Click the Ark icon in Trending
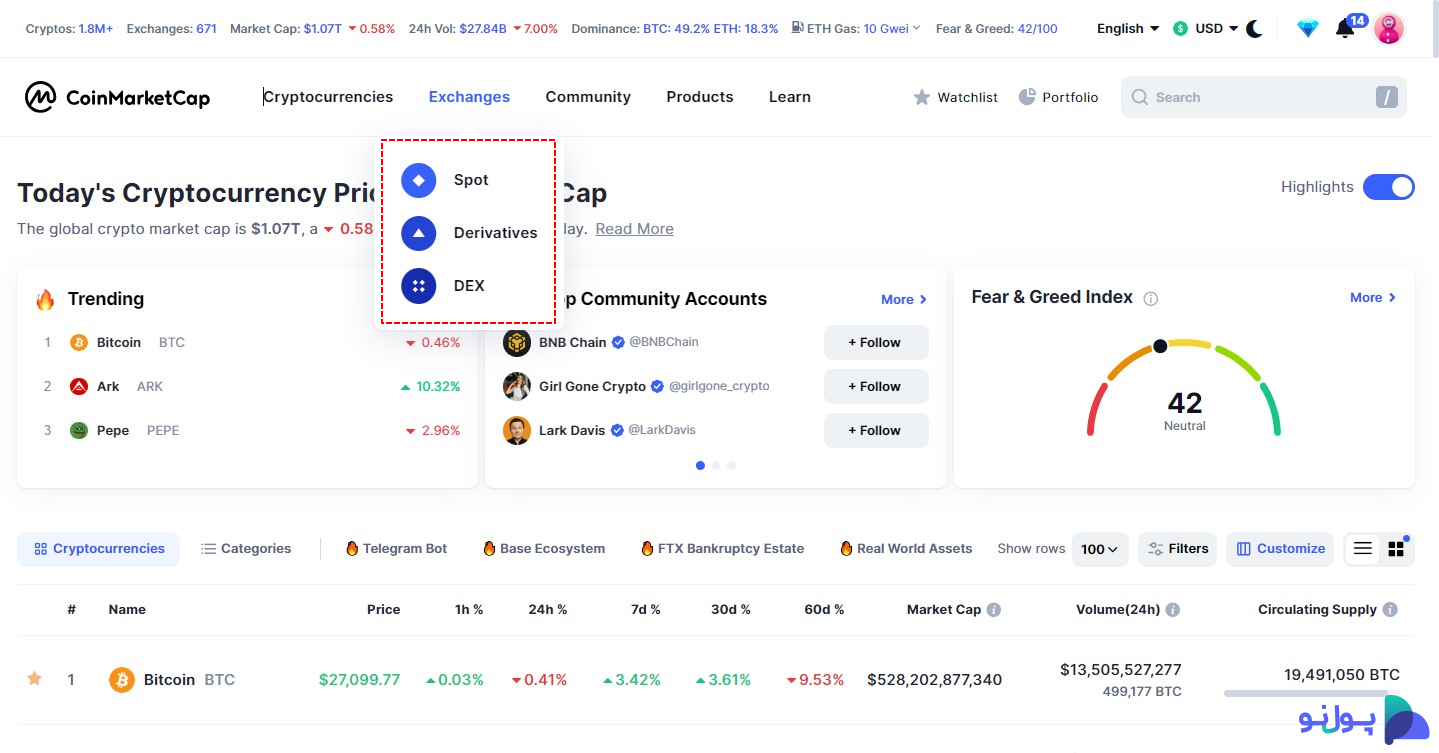1439x753 pixels. pos(79,387)
